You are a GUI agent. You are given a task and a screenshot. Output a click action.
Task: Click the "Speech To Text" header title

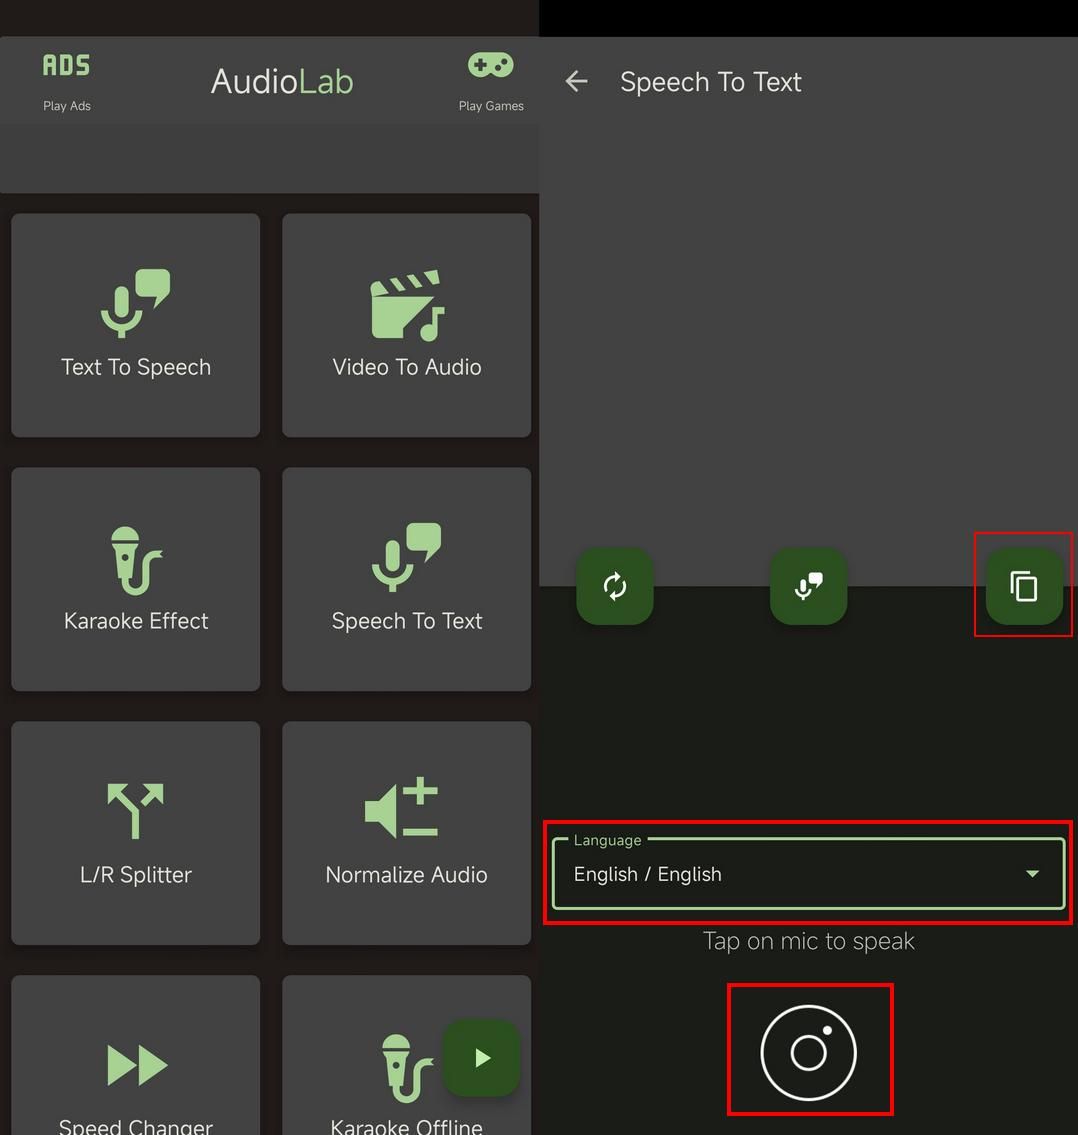[710, 82]
